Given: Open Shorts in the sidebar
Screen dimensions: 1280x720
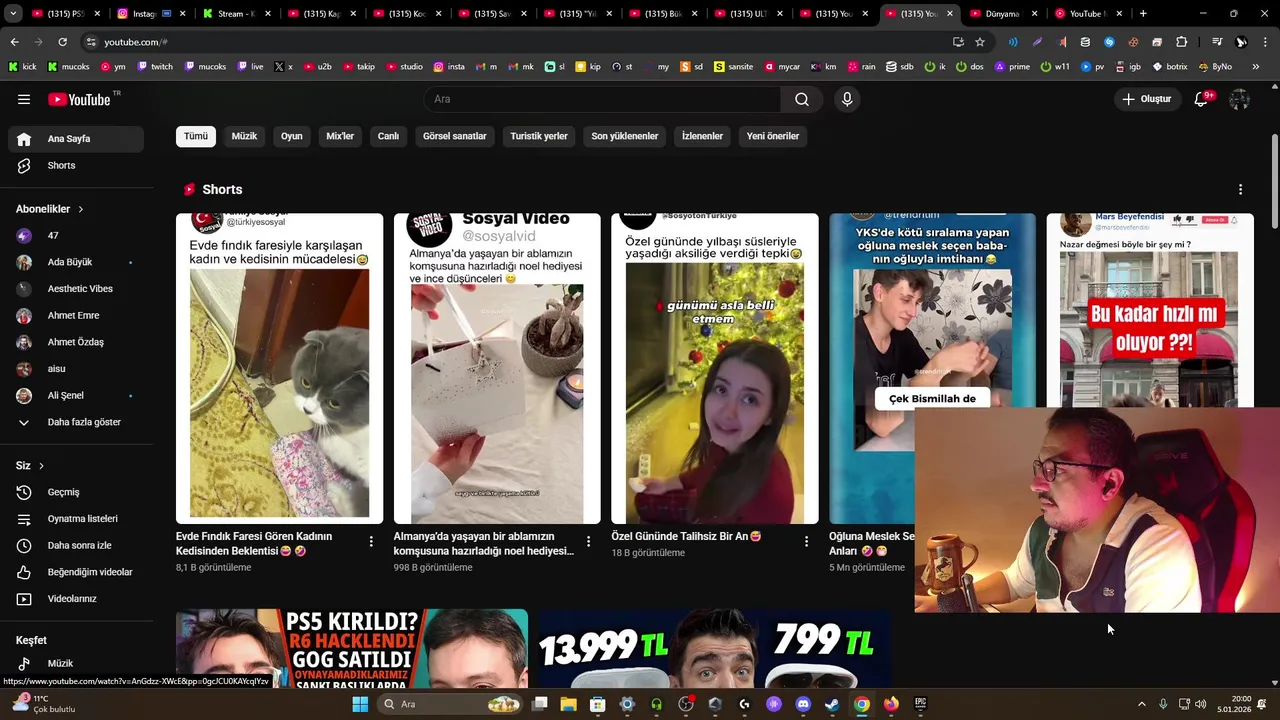Looking at the screenshot, I should pos(76,166).
